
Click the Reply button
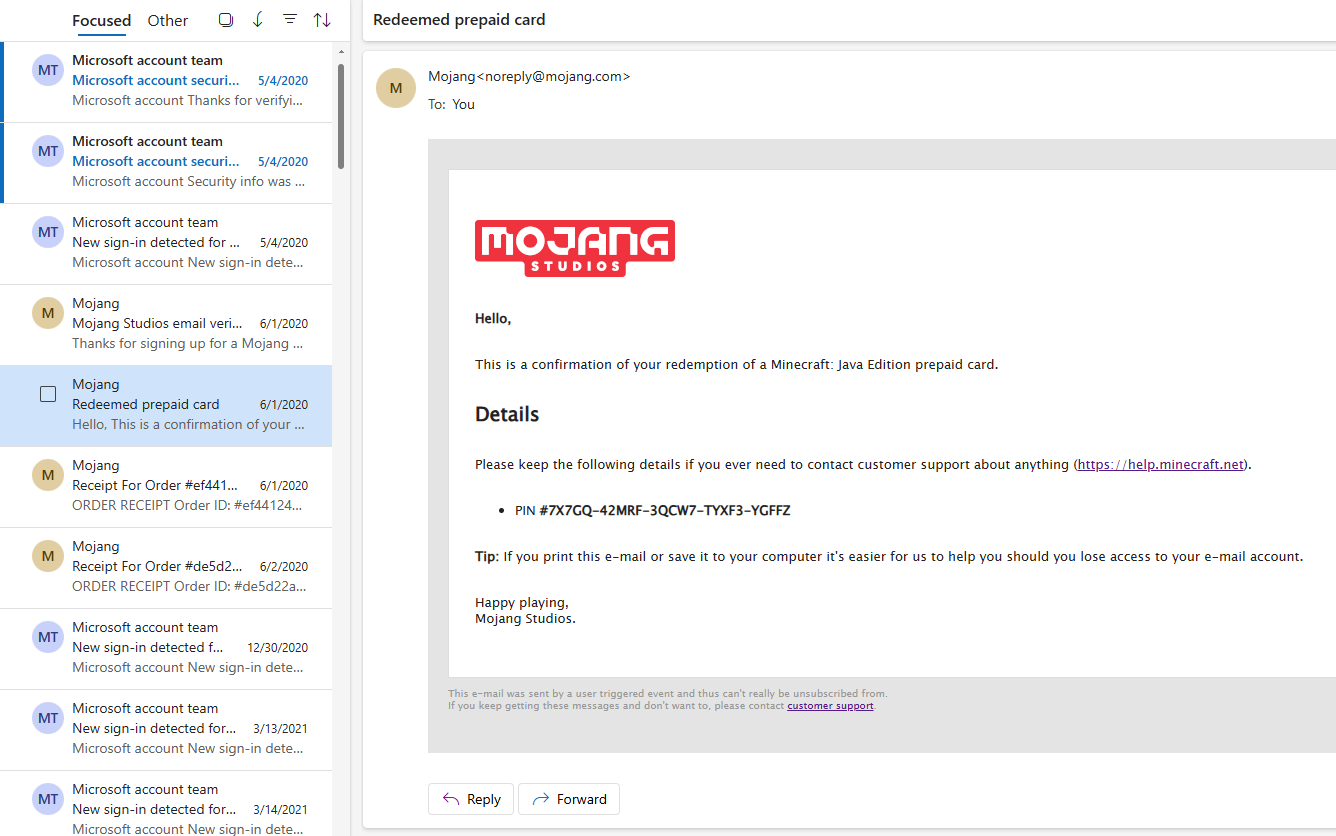pos(471,799)
